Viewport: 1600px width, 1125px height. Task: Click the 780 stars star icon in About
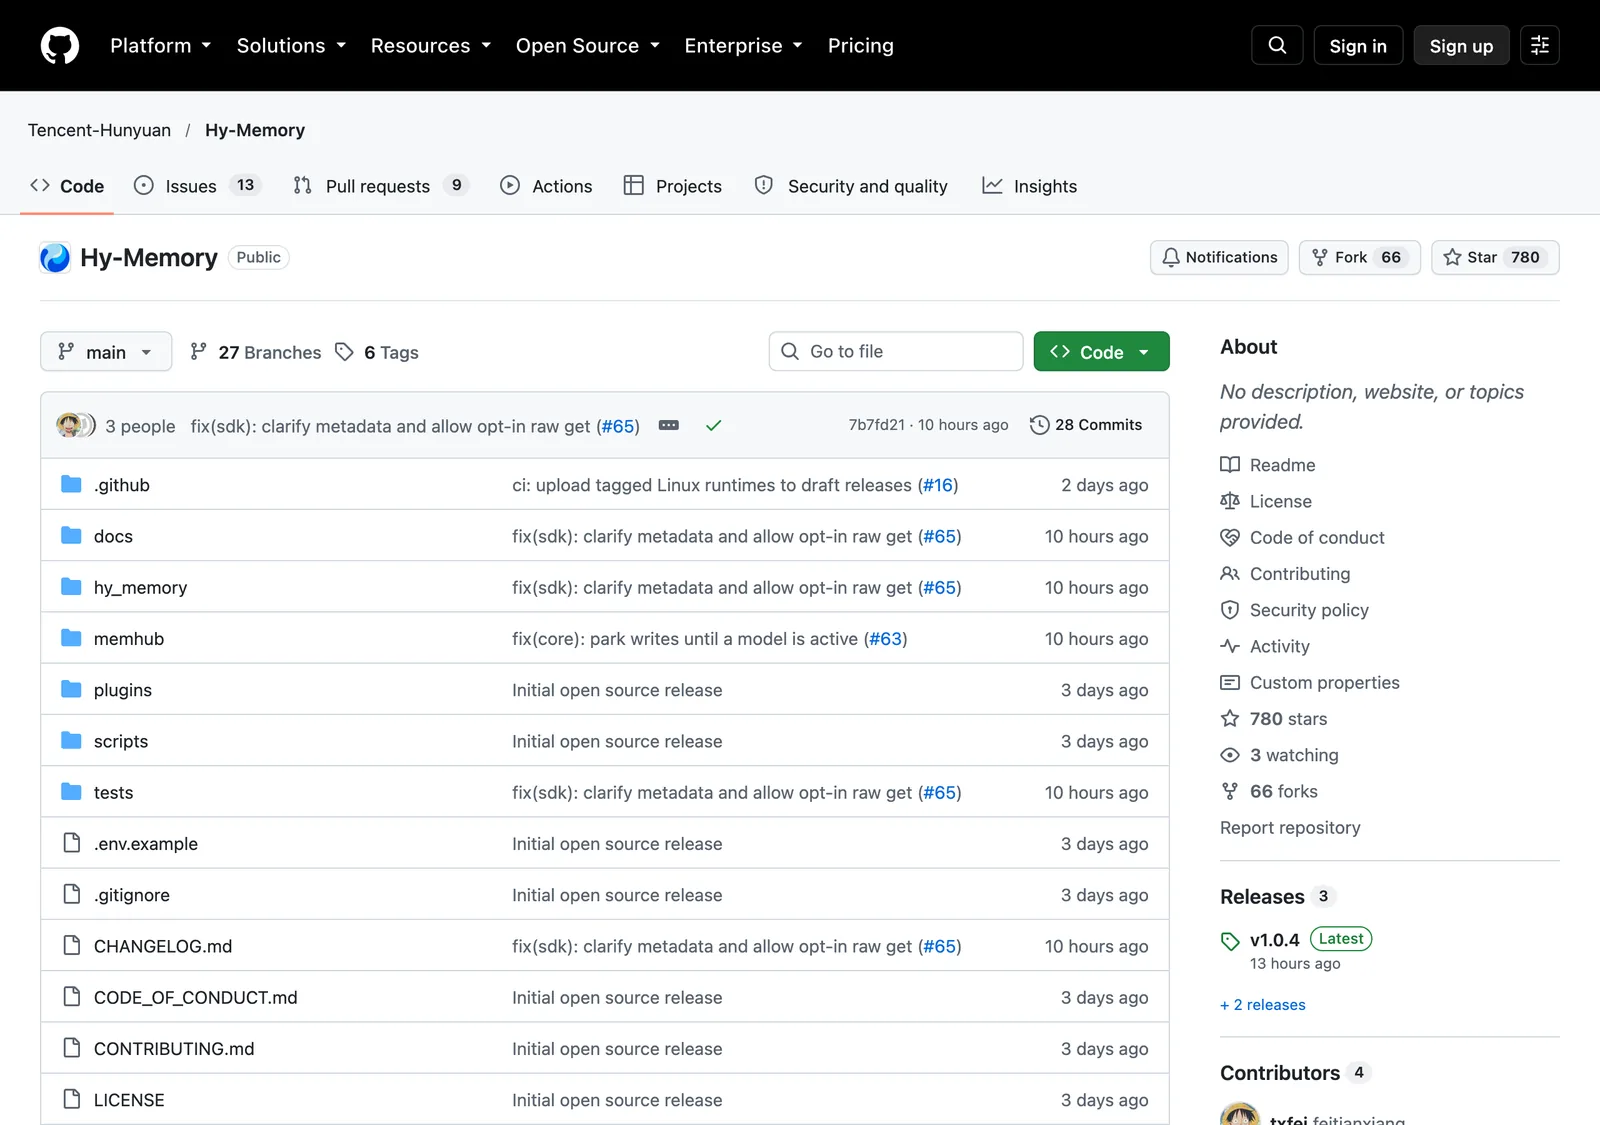pyautogui.click(x=1230, y=719)
